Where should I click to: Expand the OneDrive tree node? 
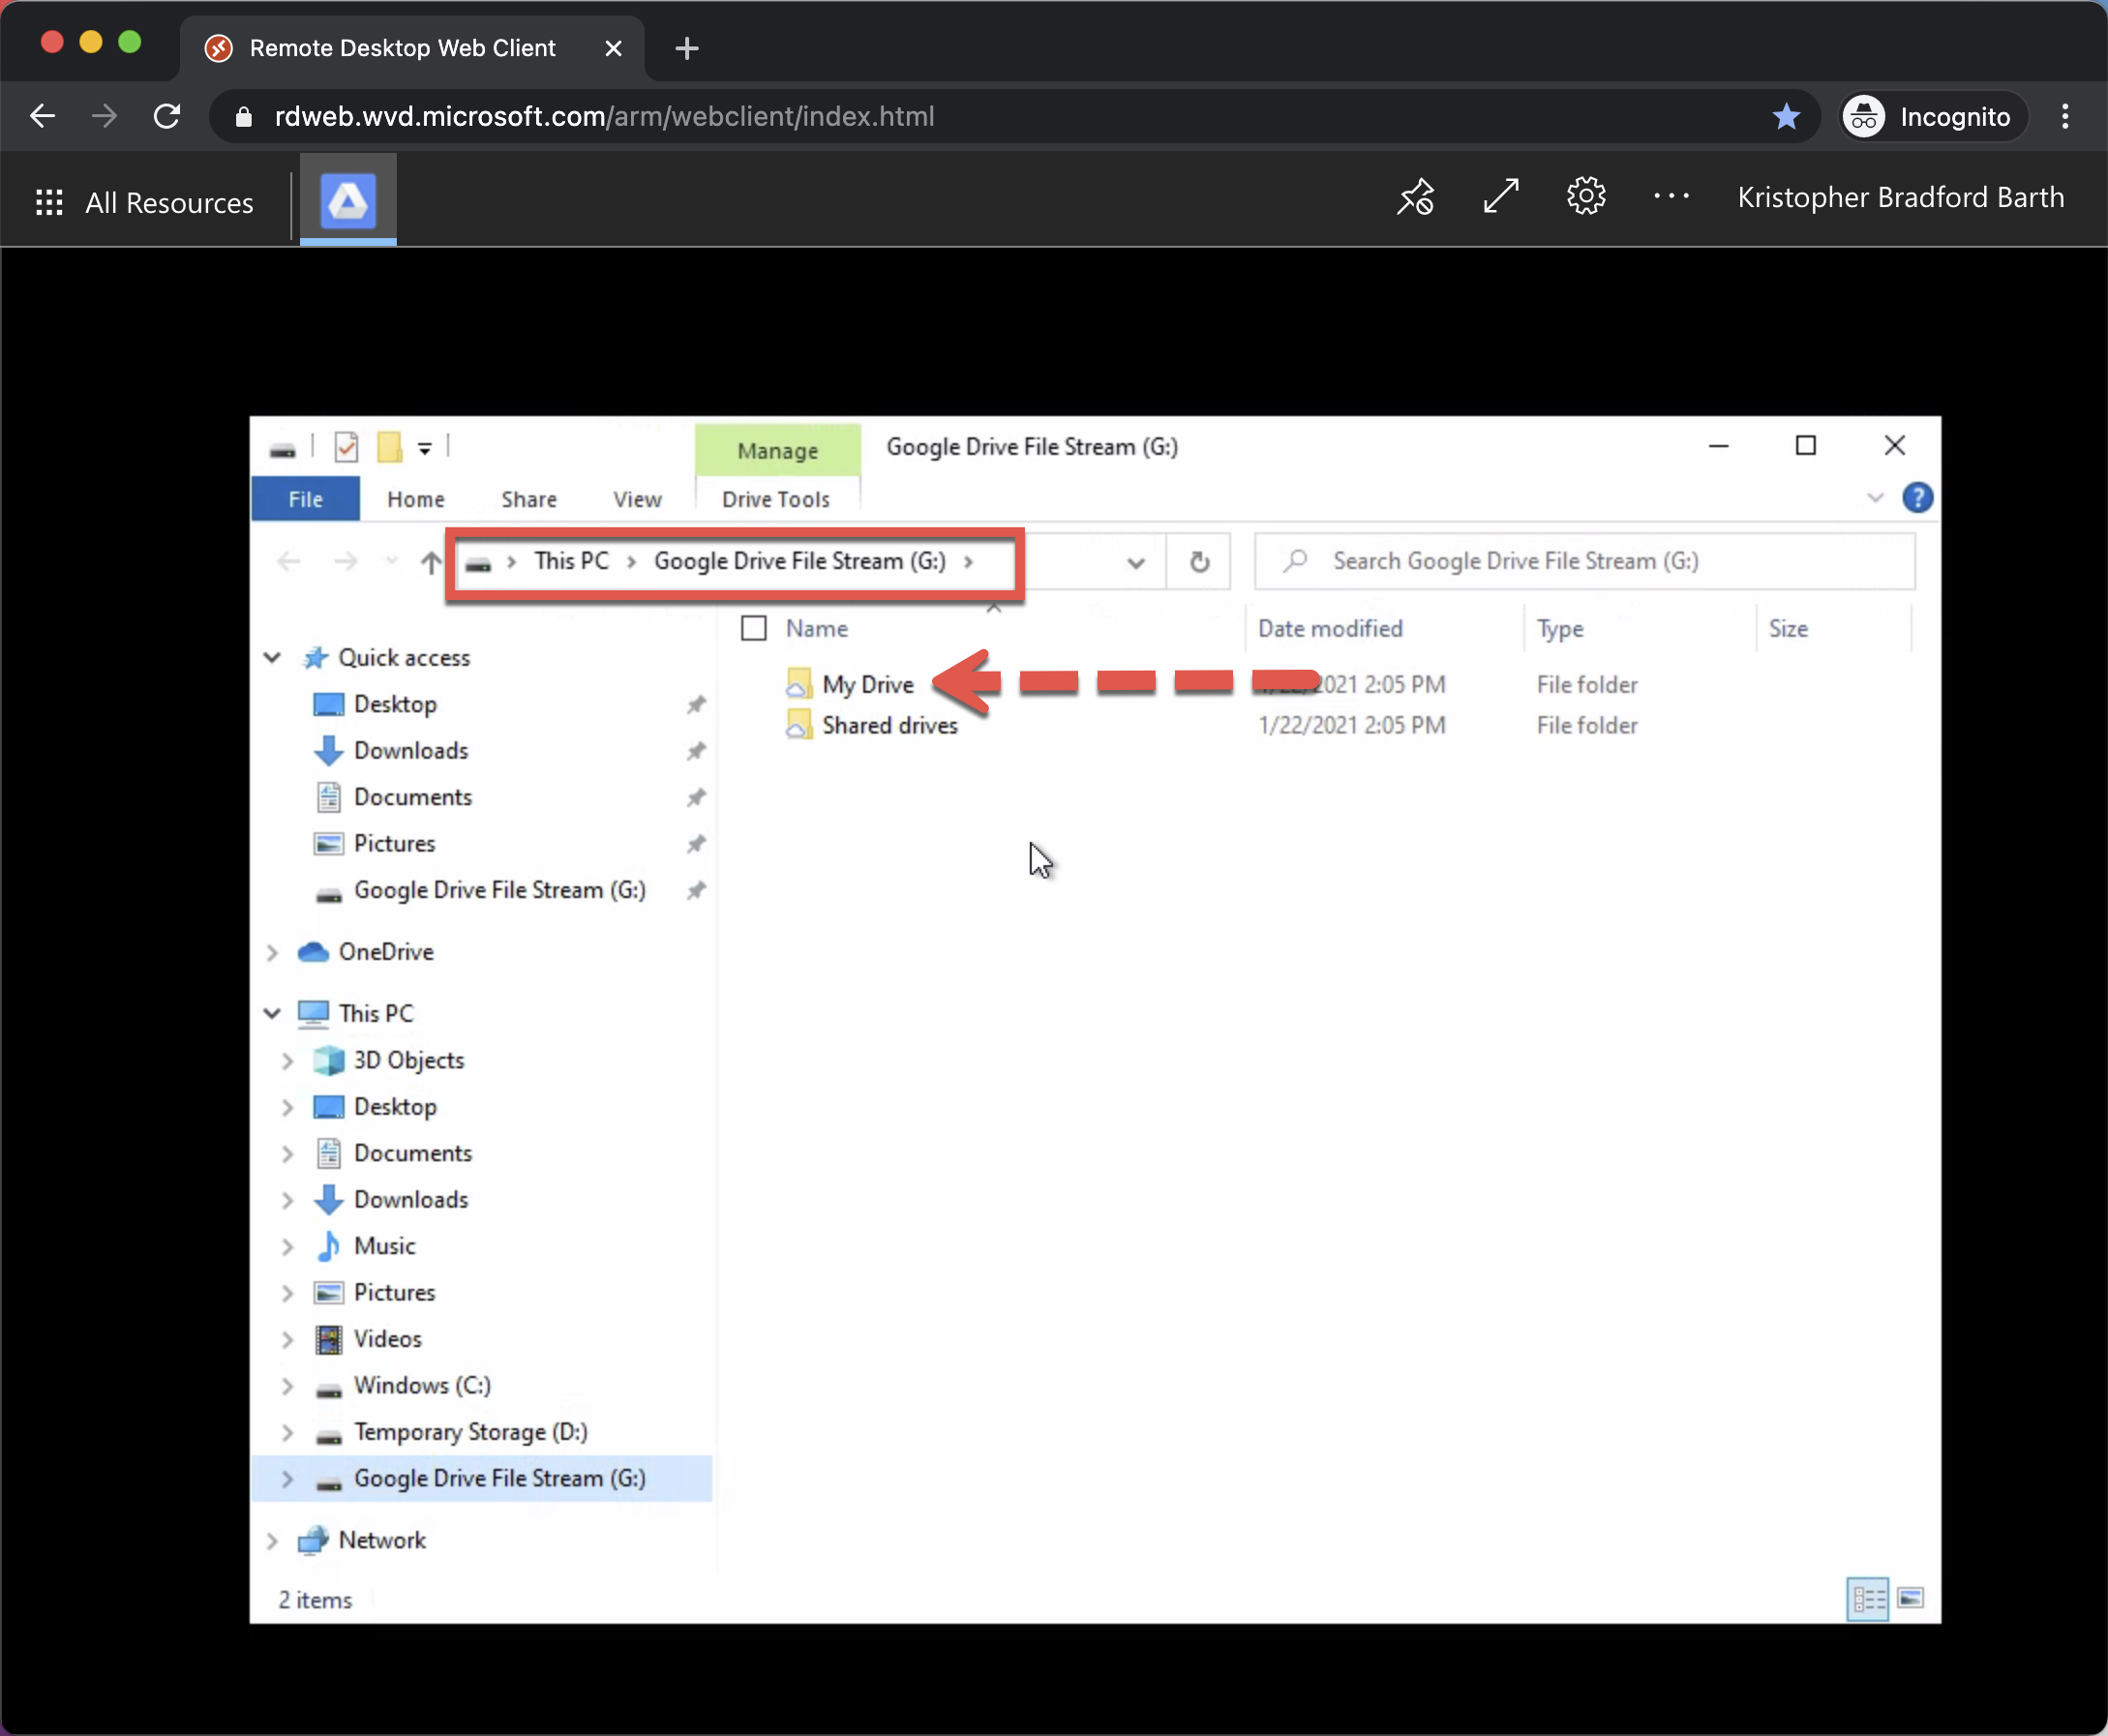point(272,952)
